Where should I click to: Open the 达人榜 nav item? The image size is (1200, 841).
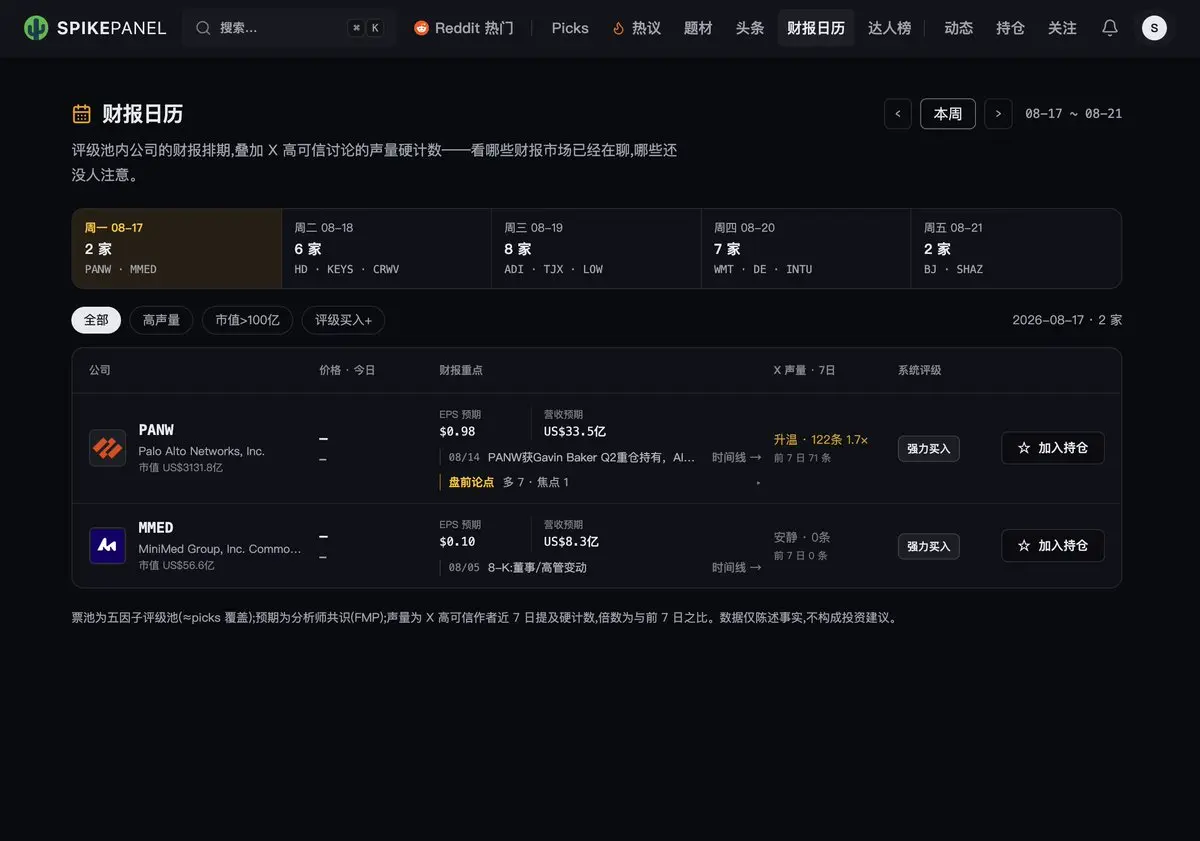889,28
